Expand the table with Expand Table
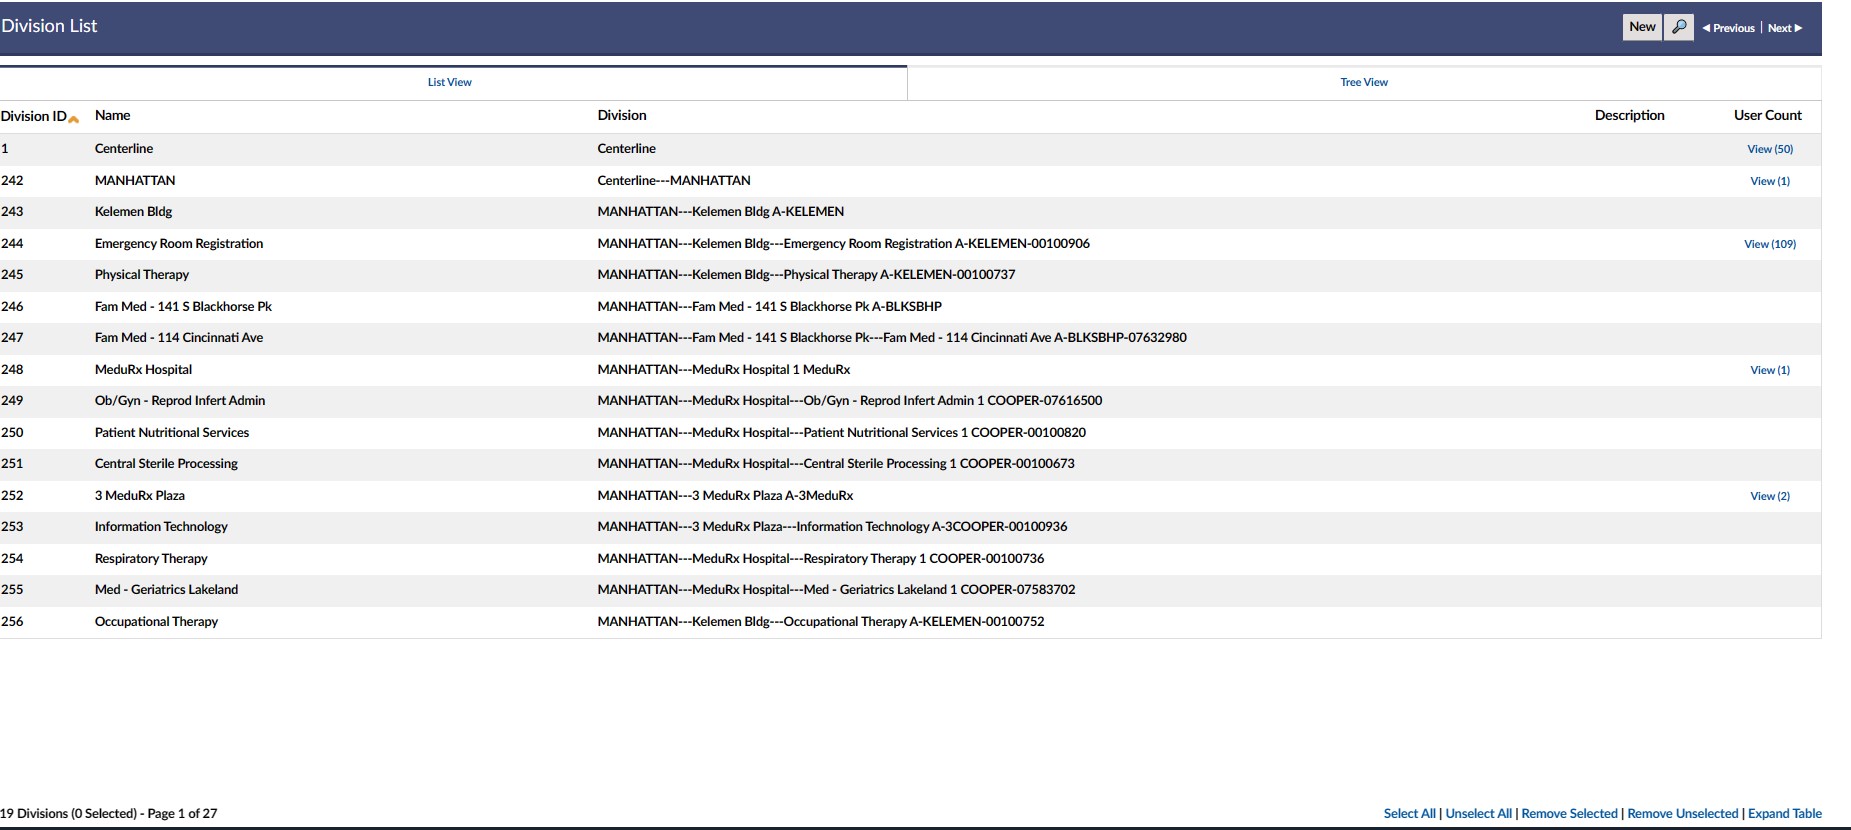This screenshot has height=830, width=1851. pos(1784,813)
